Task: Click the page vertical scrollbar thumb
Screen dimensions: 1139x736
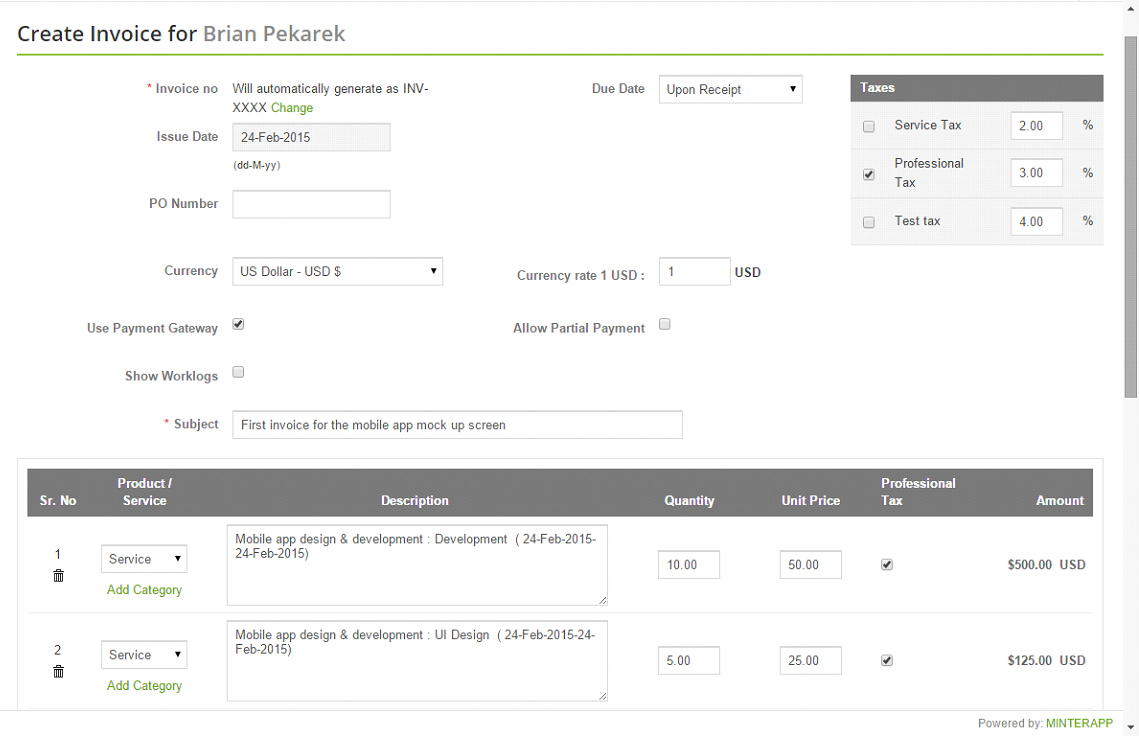Action: 1130,217
